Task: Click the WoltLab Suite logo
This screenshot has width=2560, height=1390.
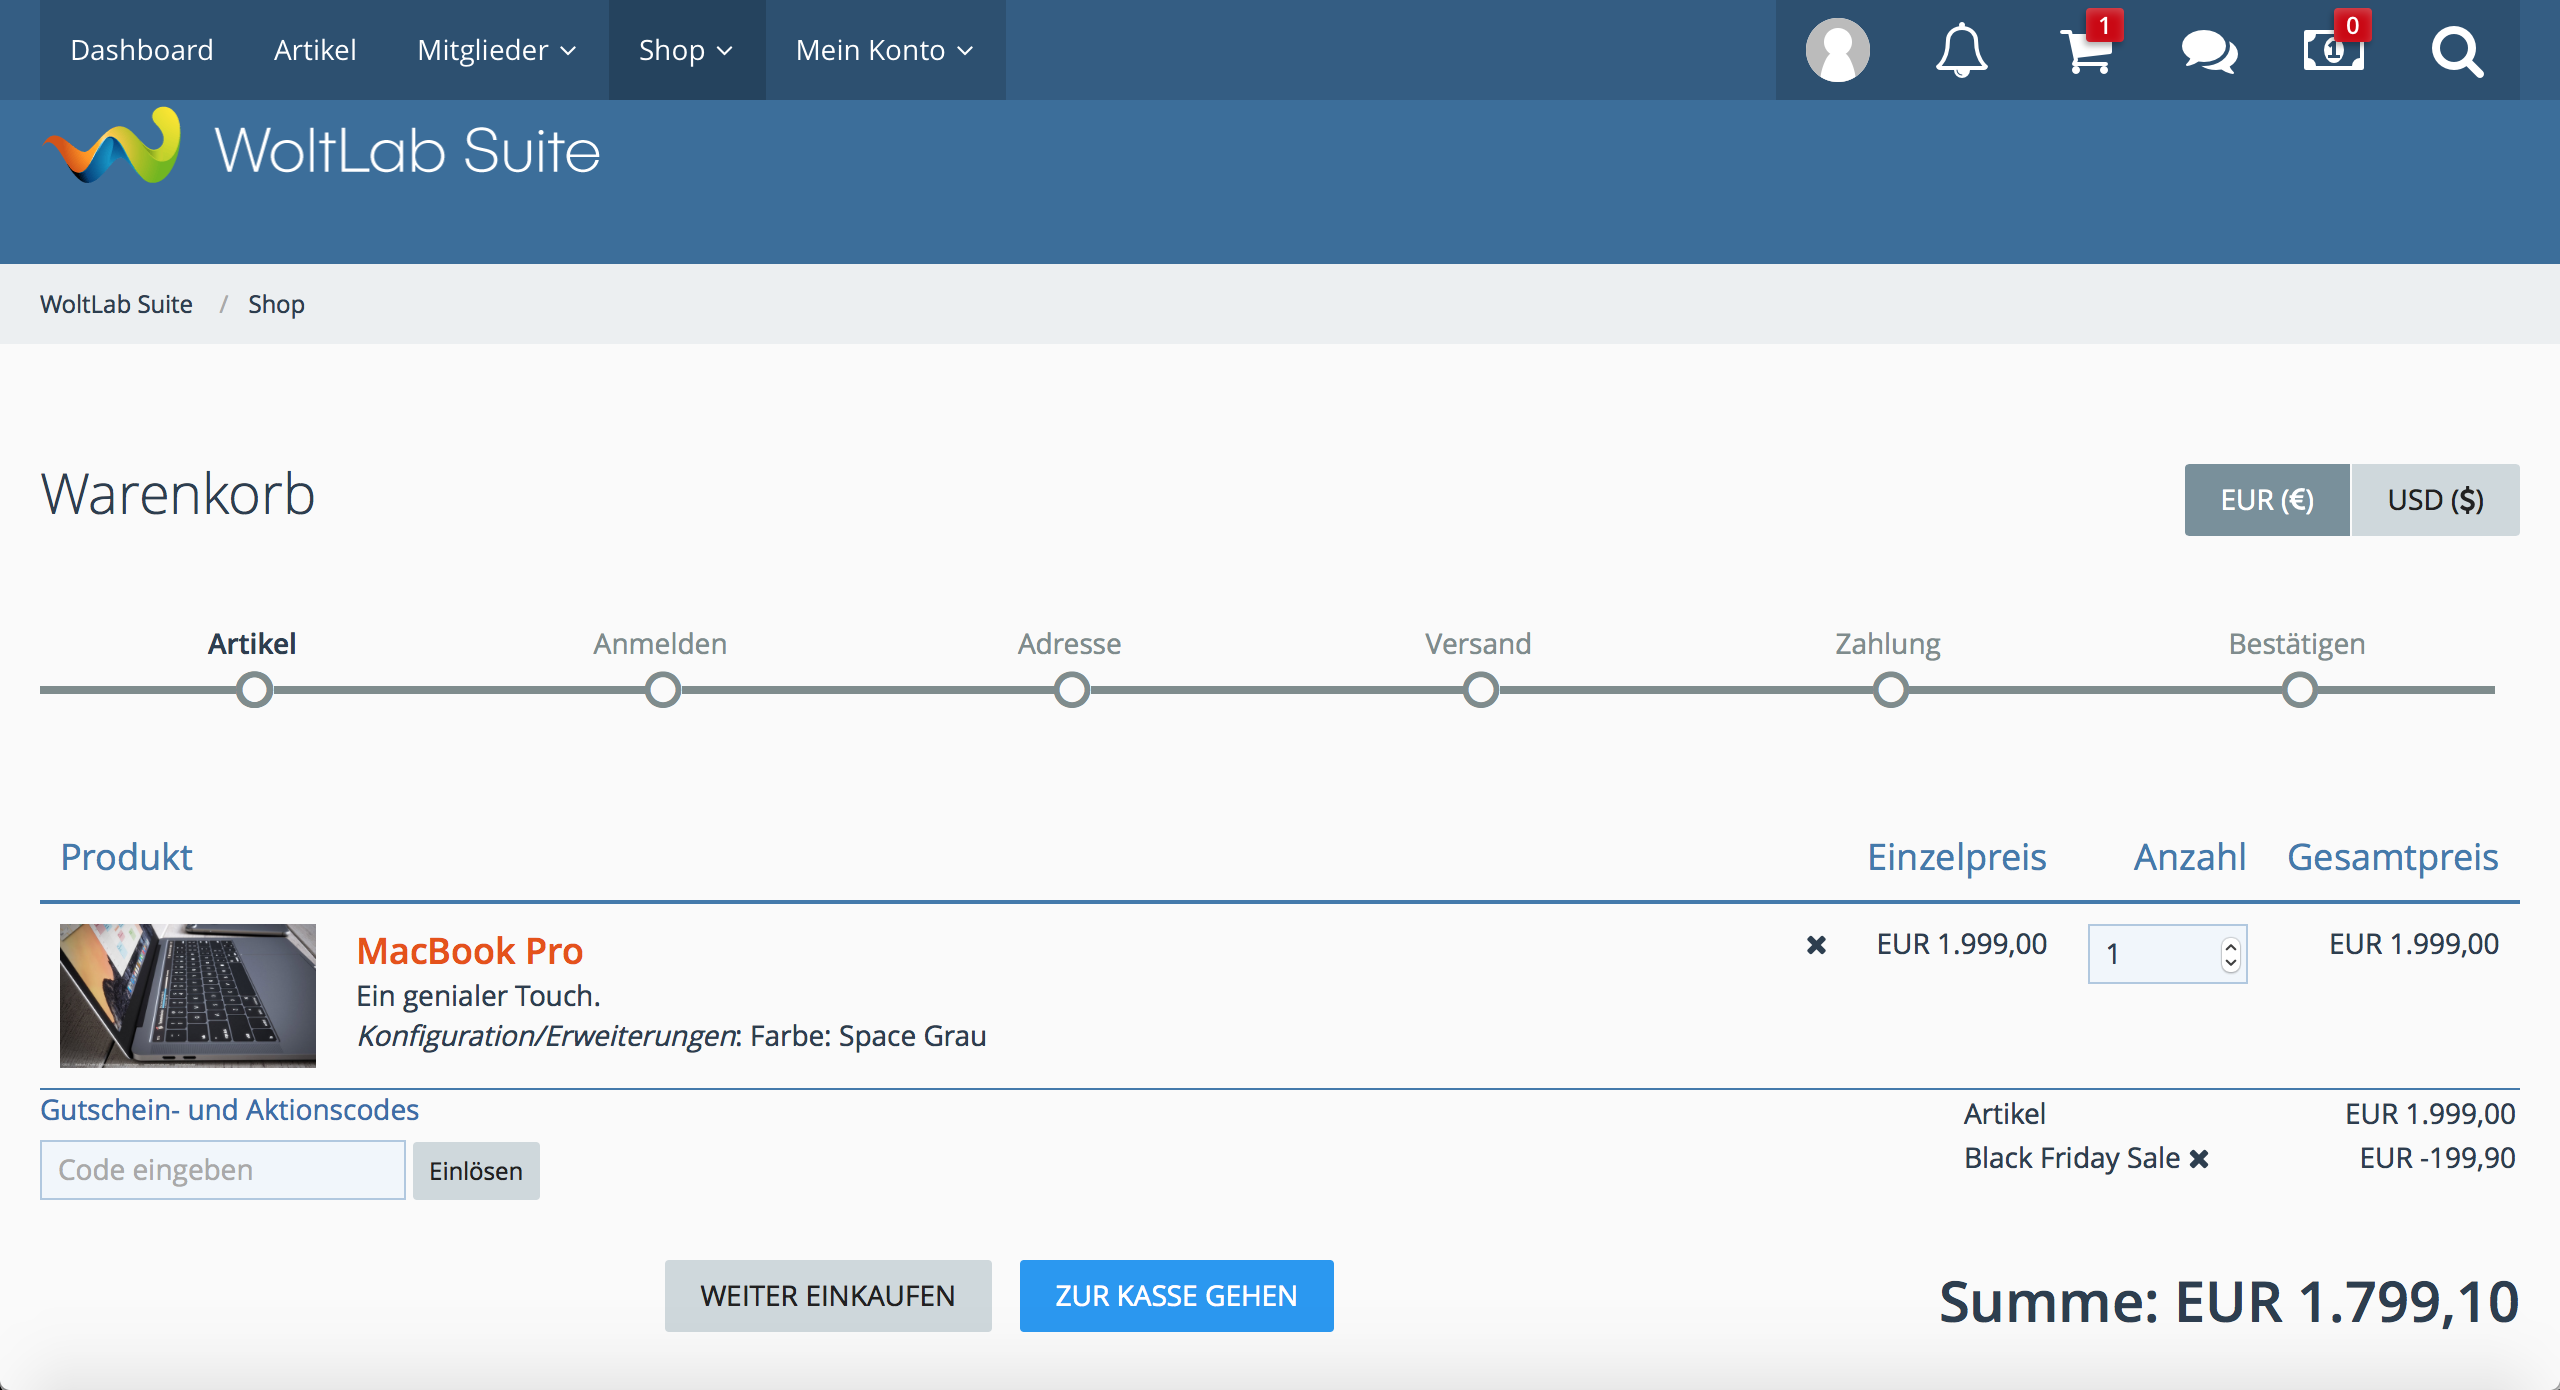Action: [322, 150]
